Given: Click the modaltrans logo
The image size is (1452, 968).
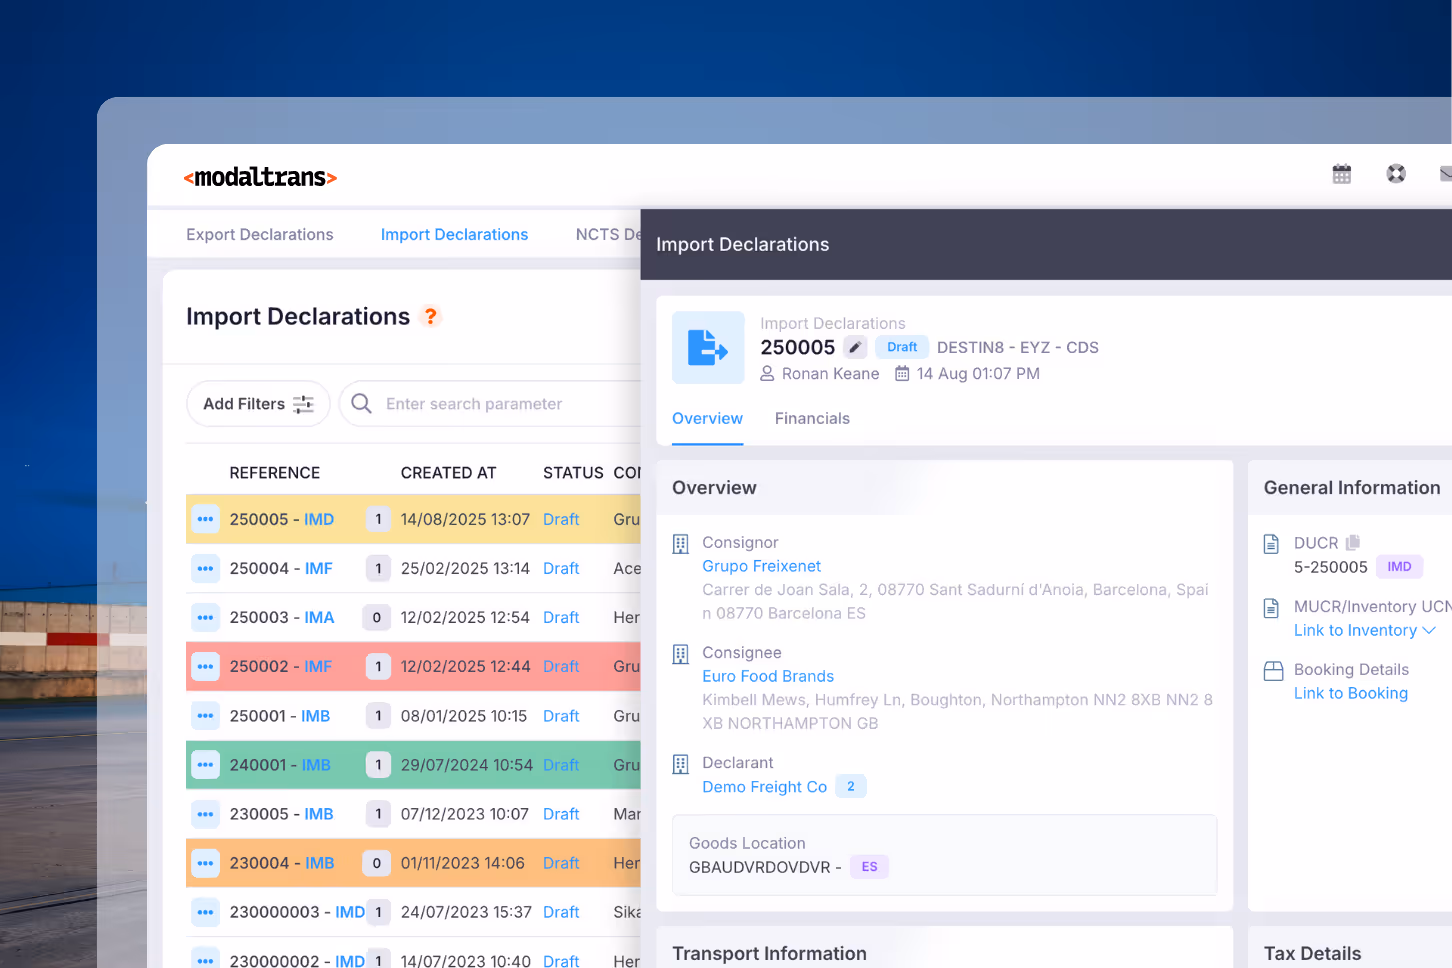Looking at the screenshot, I should pyautogui.click(x=260, y=177).
